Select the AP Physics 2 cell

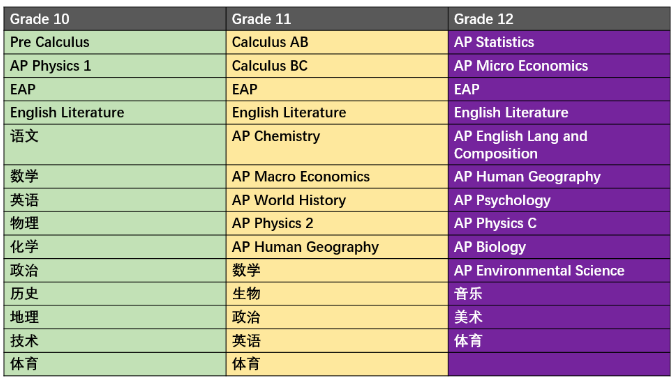click(x=337, y=223)
